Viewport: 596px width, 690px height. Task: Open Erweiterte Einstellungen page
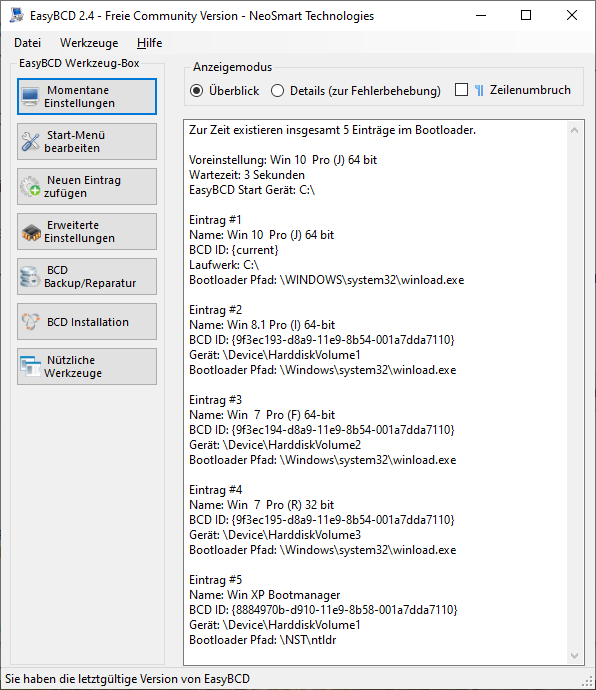[x=87, y=231]
